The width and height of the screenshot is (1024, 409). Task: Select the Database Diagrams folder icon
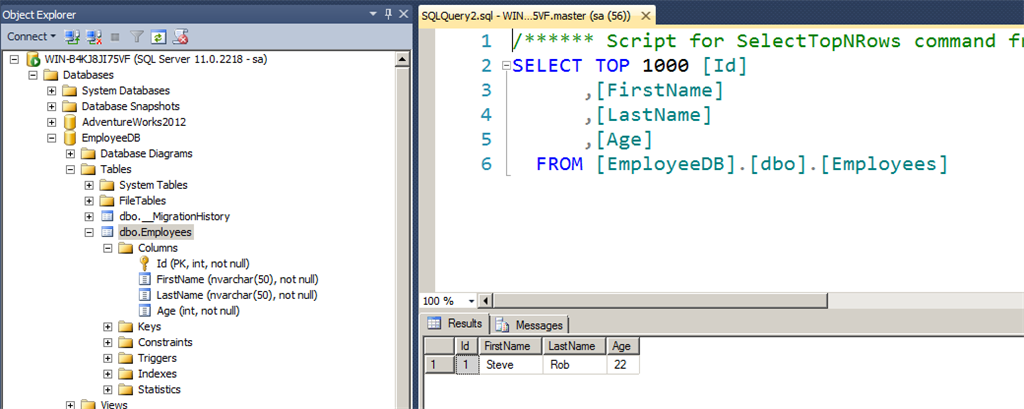coord(88,154)
